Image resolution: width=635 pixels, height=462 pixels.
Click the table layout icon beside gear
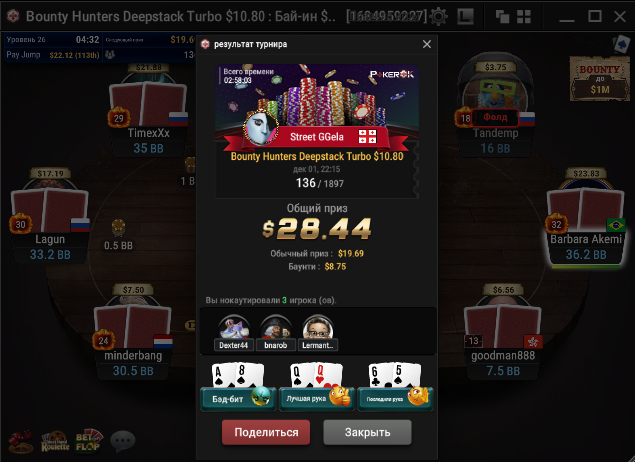click(x=465, y=17)
